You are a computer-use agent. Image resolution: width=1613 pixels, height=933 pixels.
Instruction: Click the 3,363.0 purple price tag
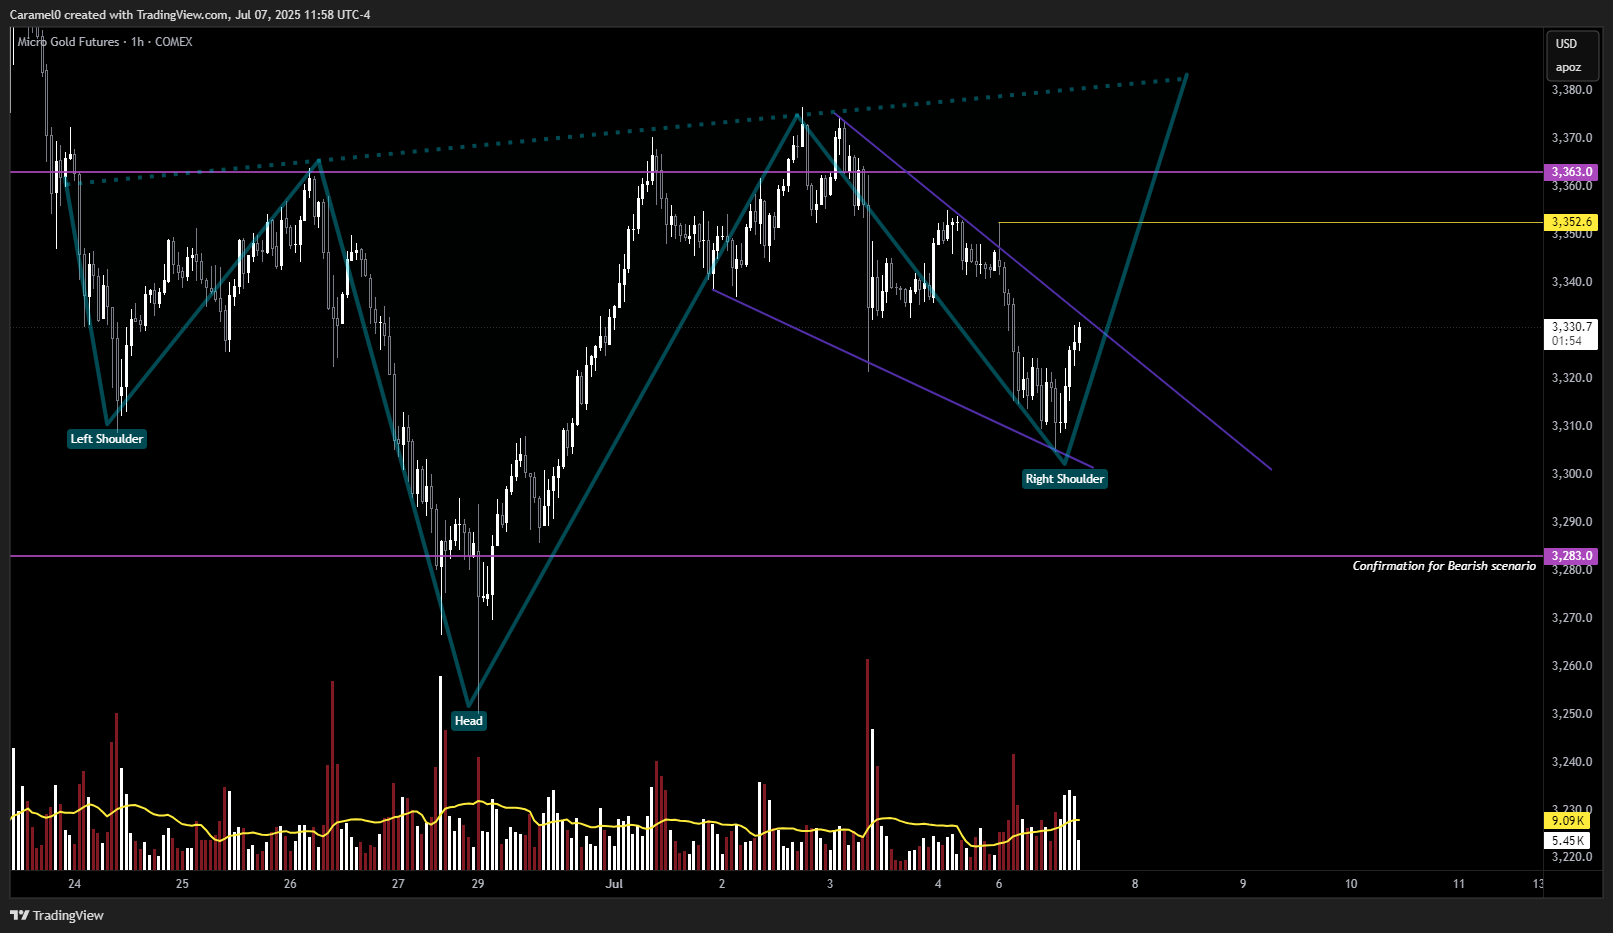pyautogui.click(x=1571, y=172)
